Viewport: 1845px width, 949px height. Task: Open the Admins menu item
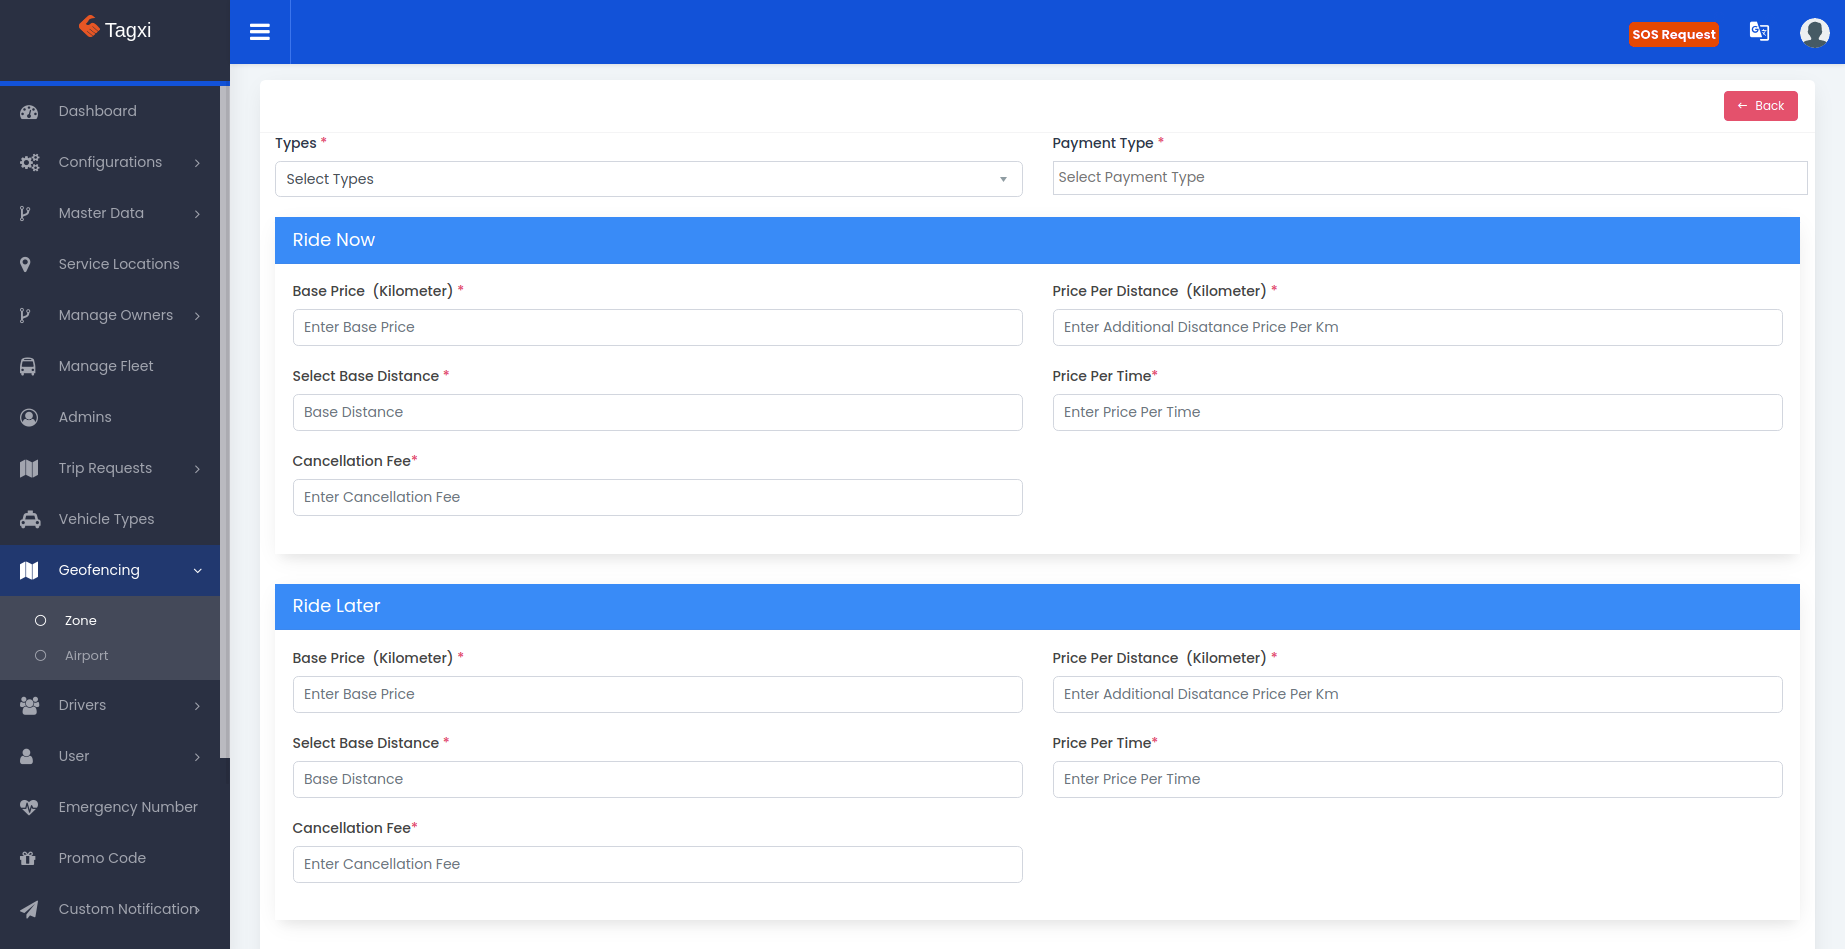[x=85, y=417]
